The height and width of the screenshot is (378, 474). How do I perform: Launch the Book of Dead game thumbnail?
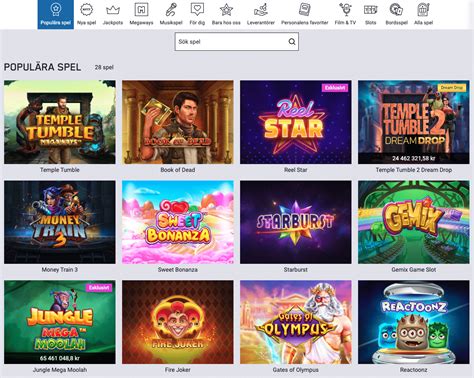click(178, 122)
